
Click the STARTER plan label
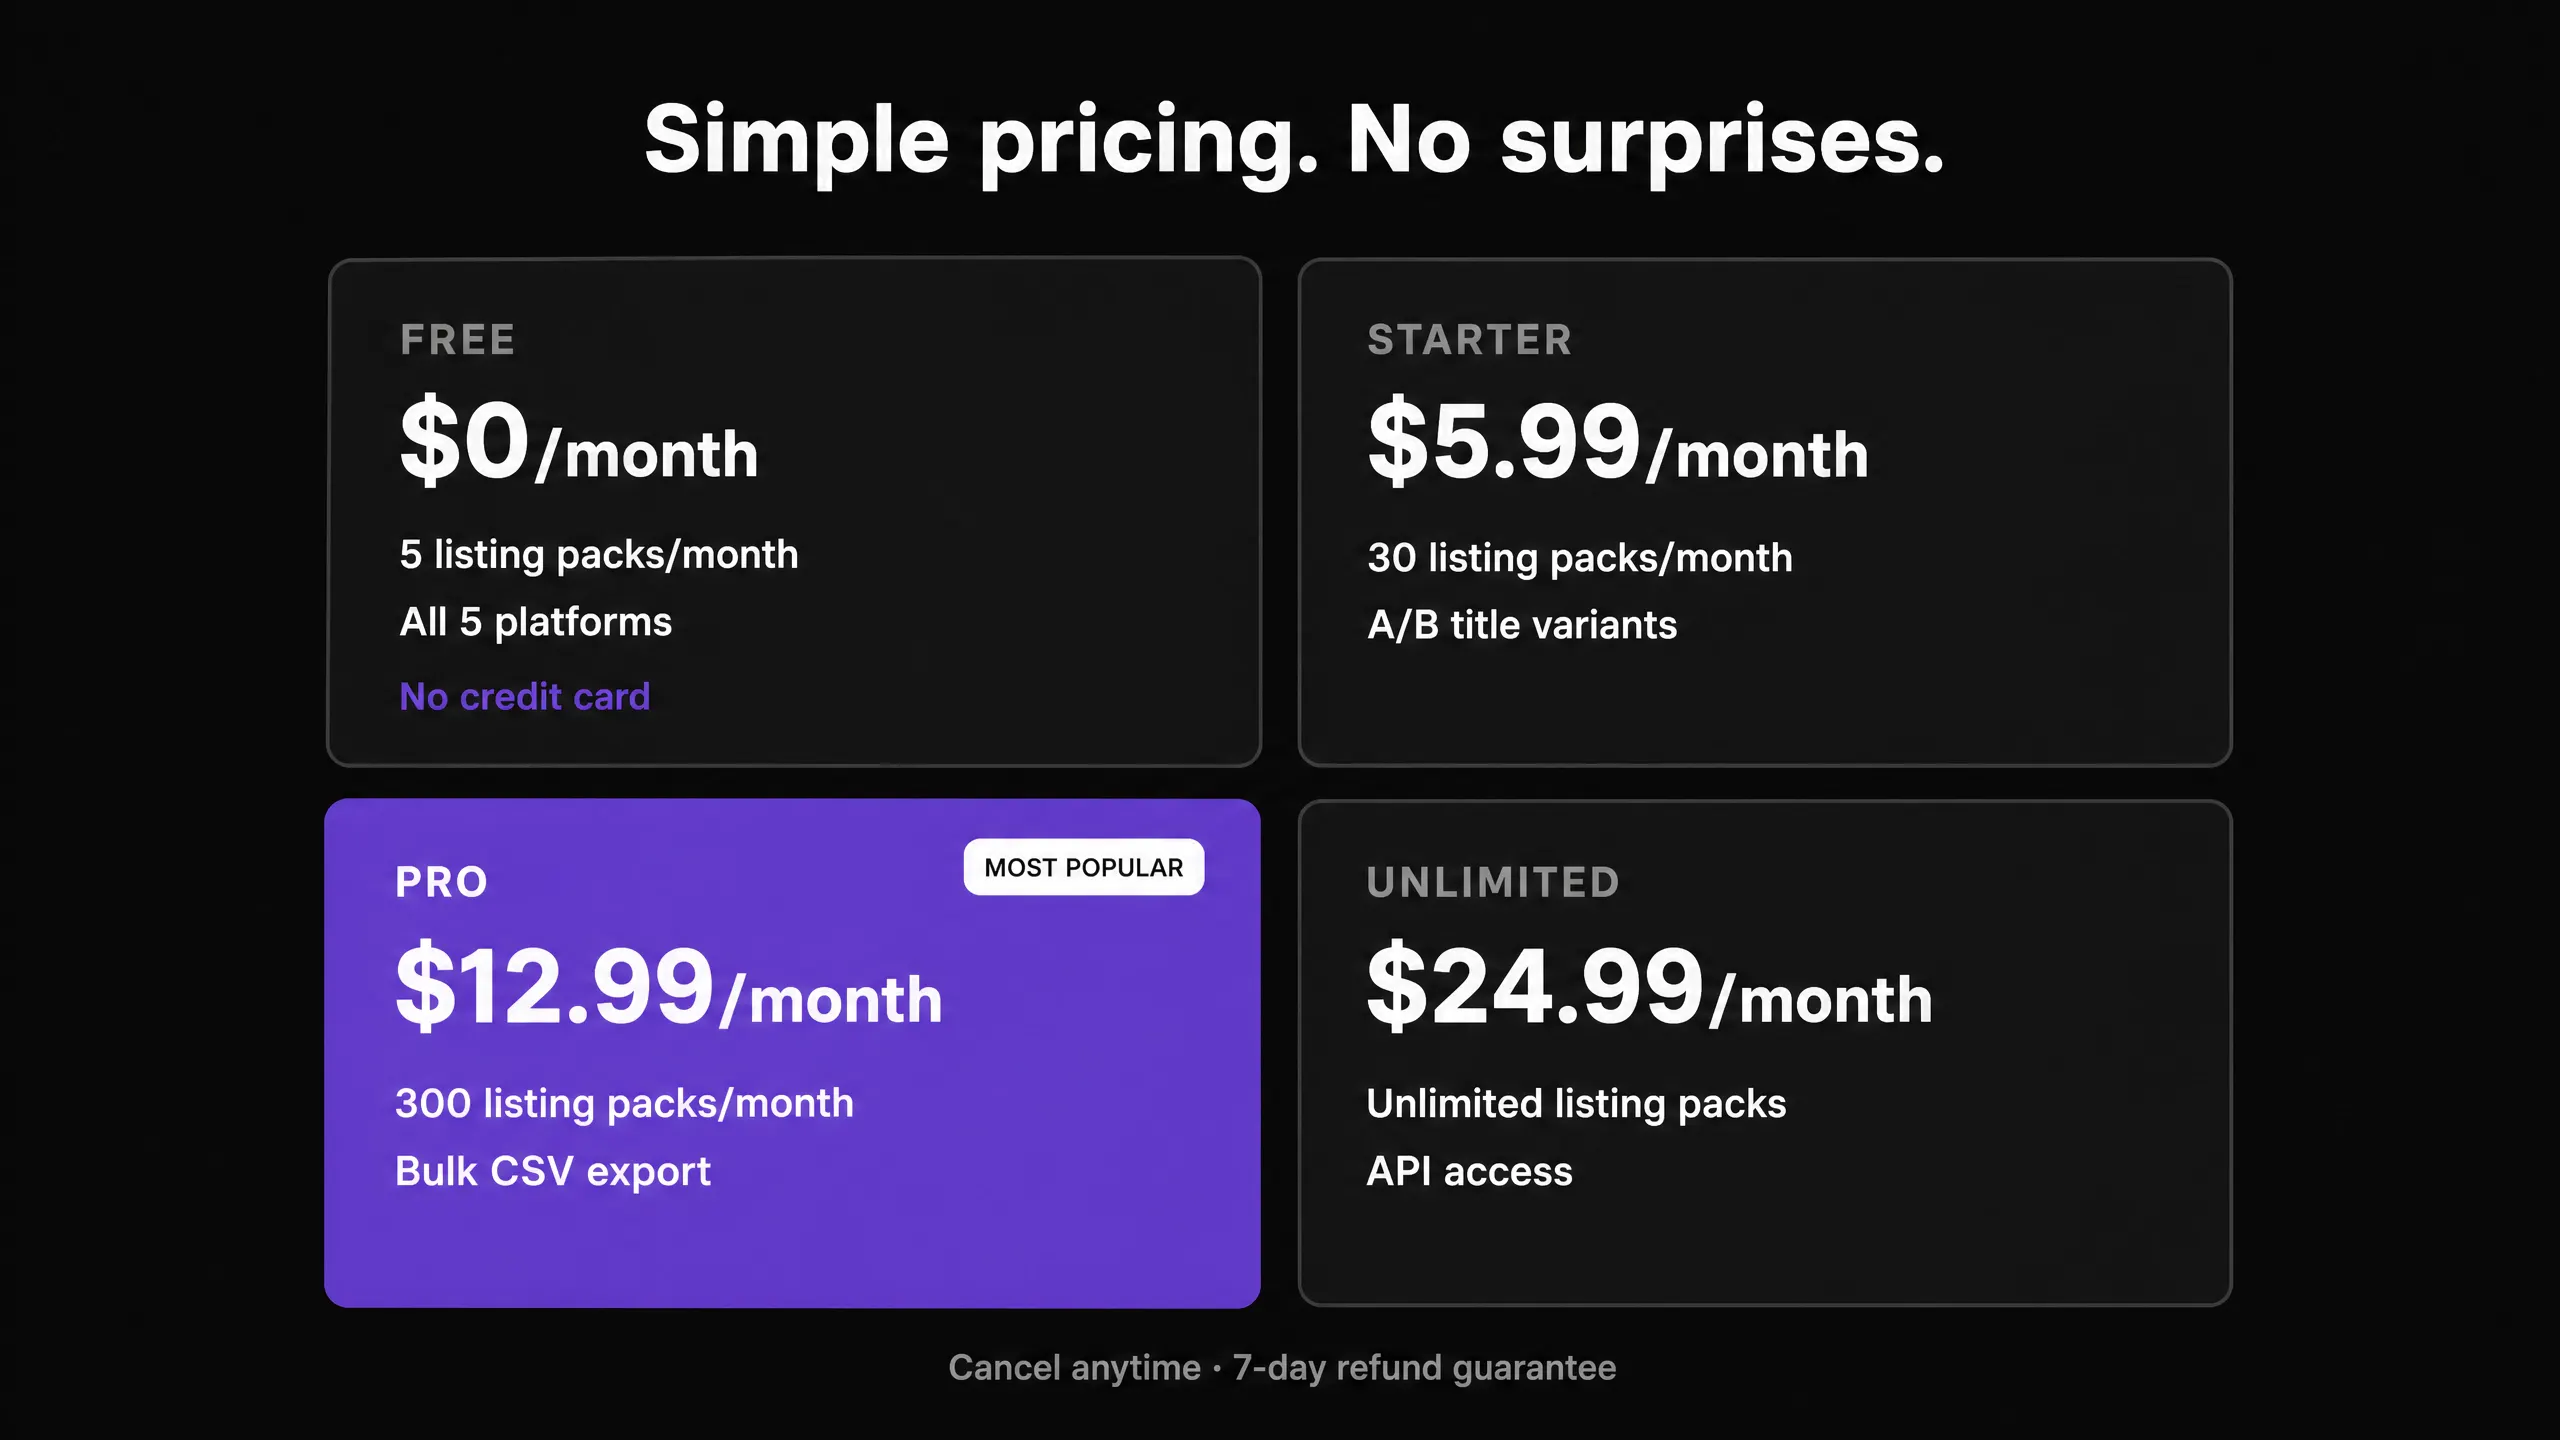pos(1470,340)
